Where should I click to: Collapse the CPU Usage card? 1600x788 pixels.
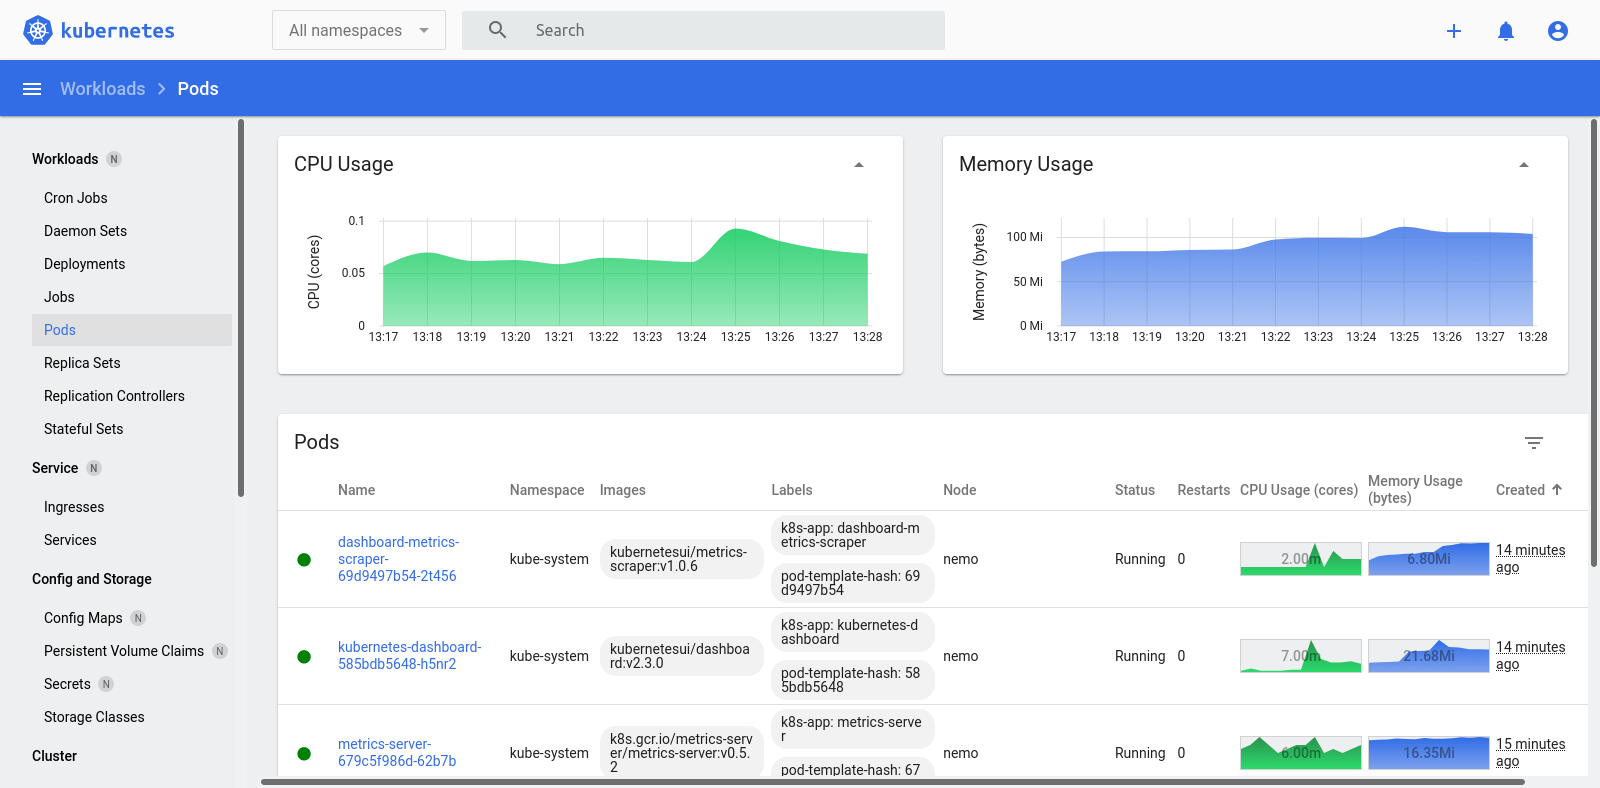(x=859, y=165)
